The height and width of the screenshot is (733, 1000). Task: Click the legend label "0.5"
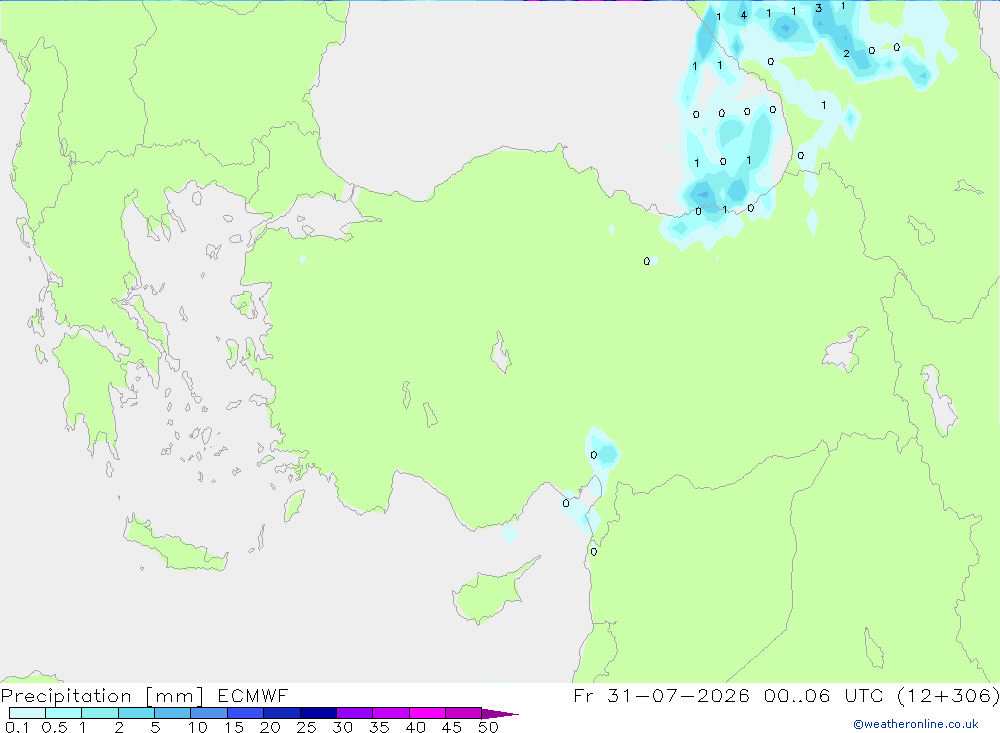(x=54, y=727)
